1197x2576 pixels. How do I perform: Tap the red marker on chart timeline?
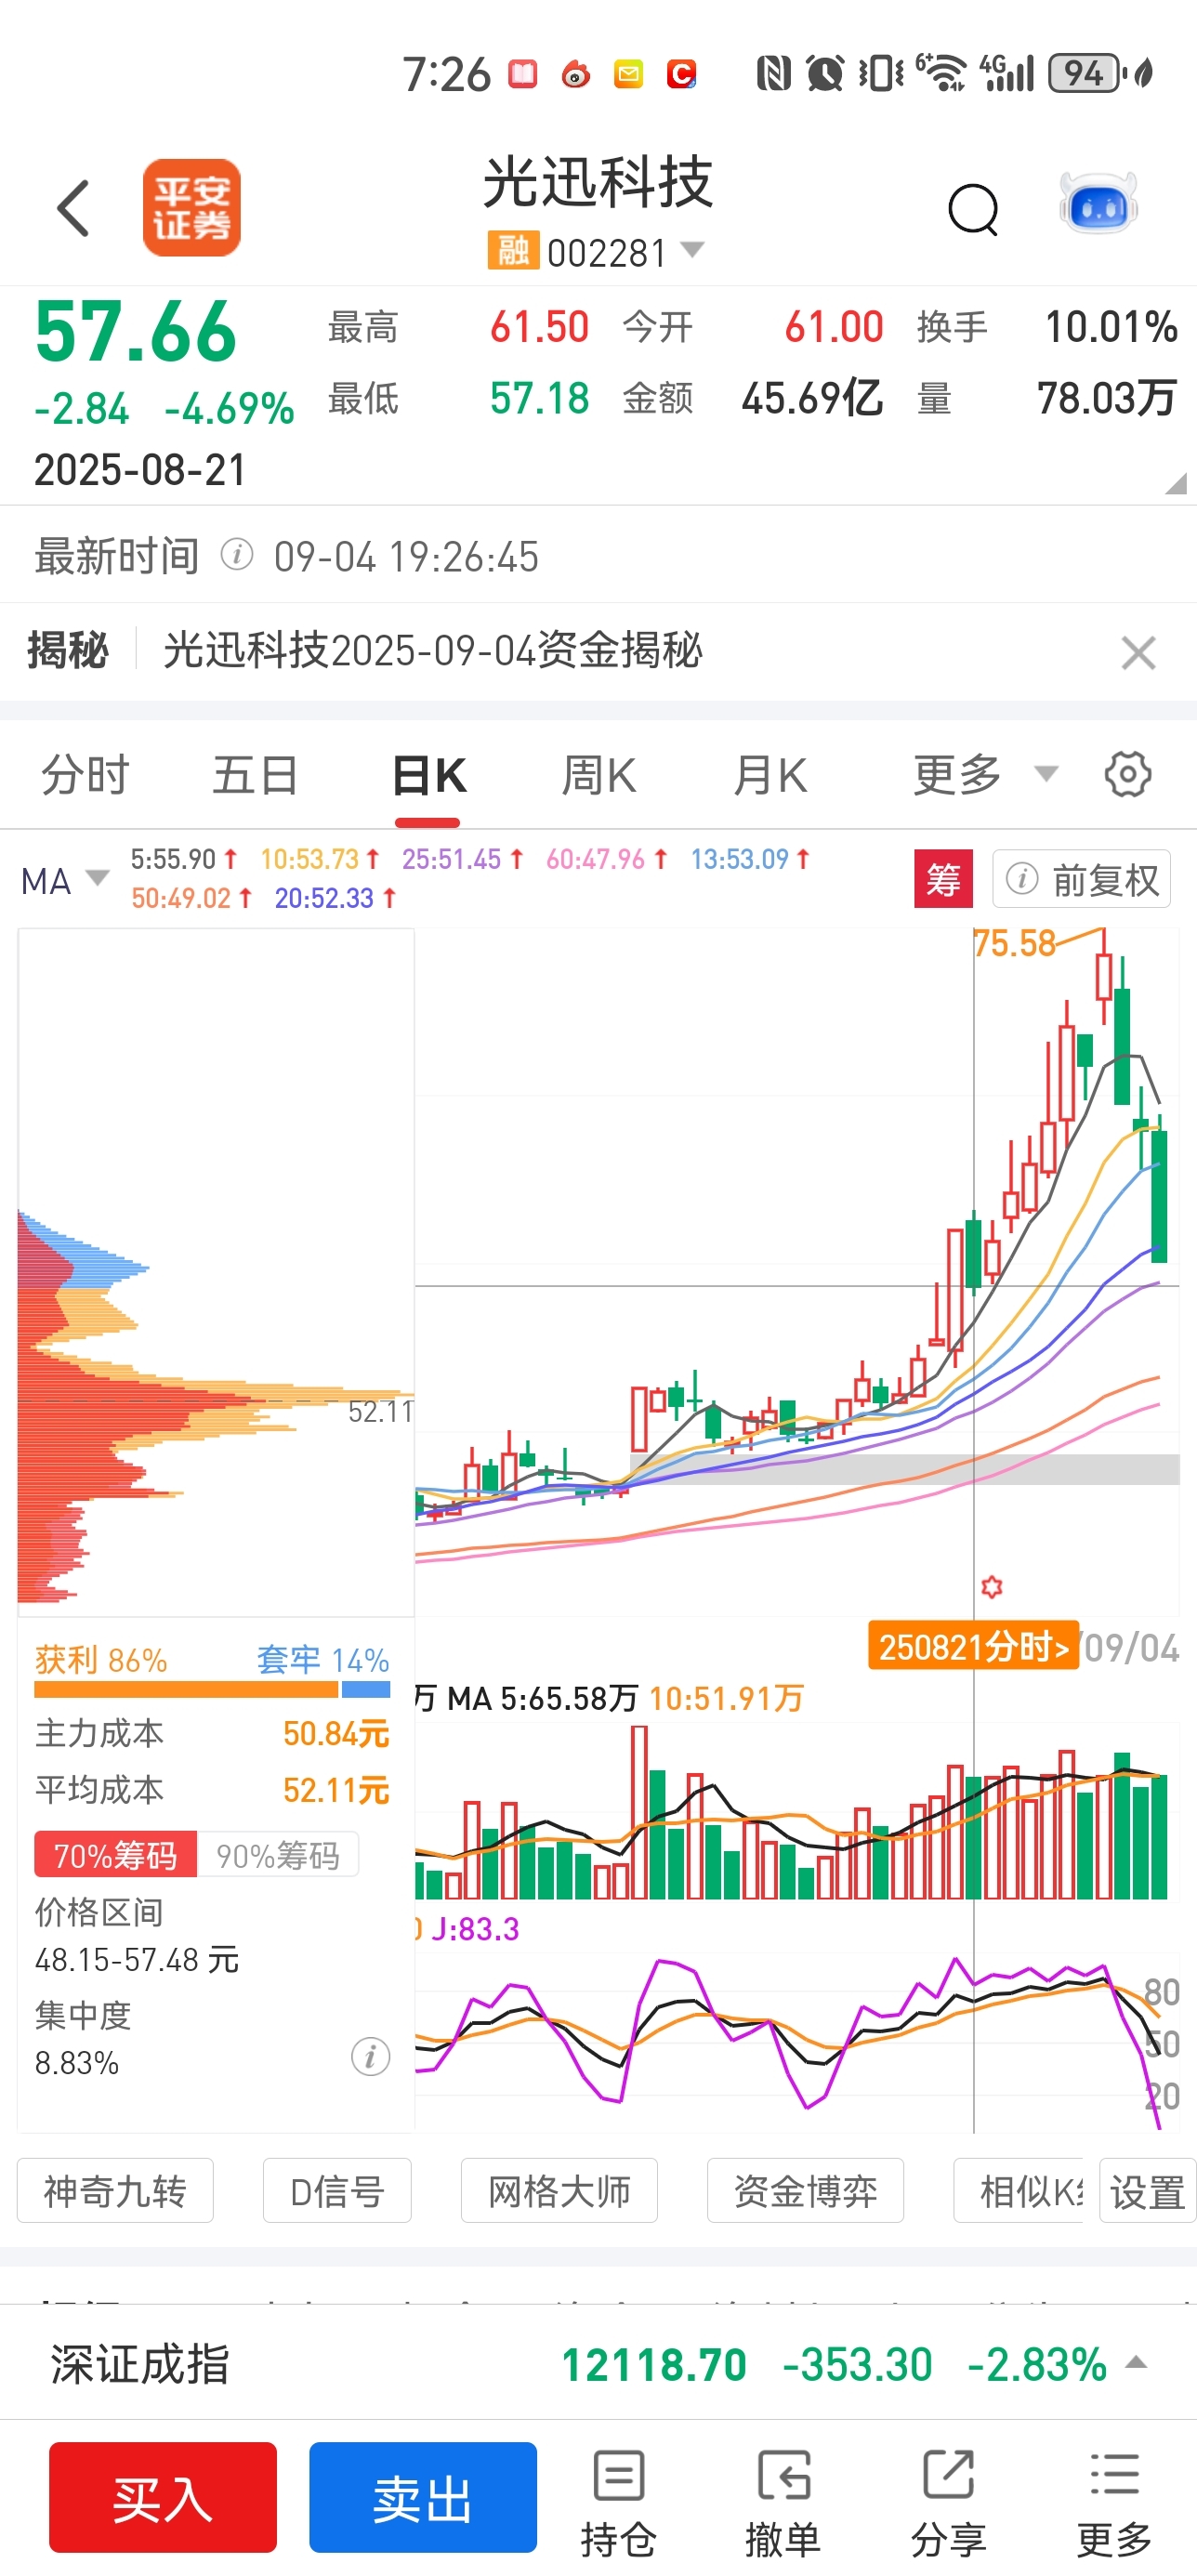[991, 1587]
